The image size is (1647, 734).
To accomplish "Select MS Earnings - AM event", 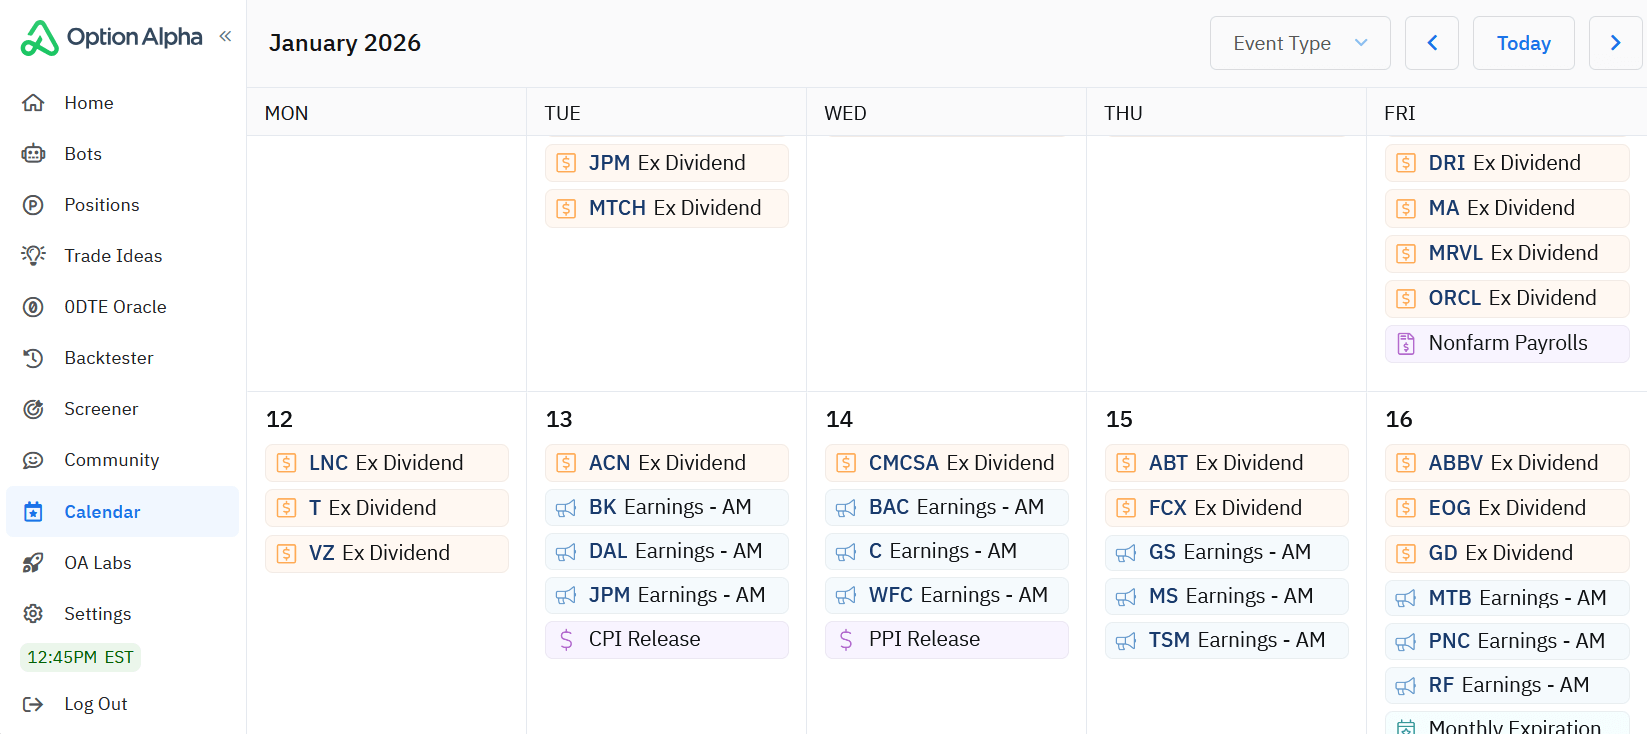I will pos(1227,596).
